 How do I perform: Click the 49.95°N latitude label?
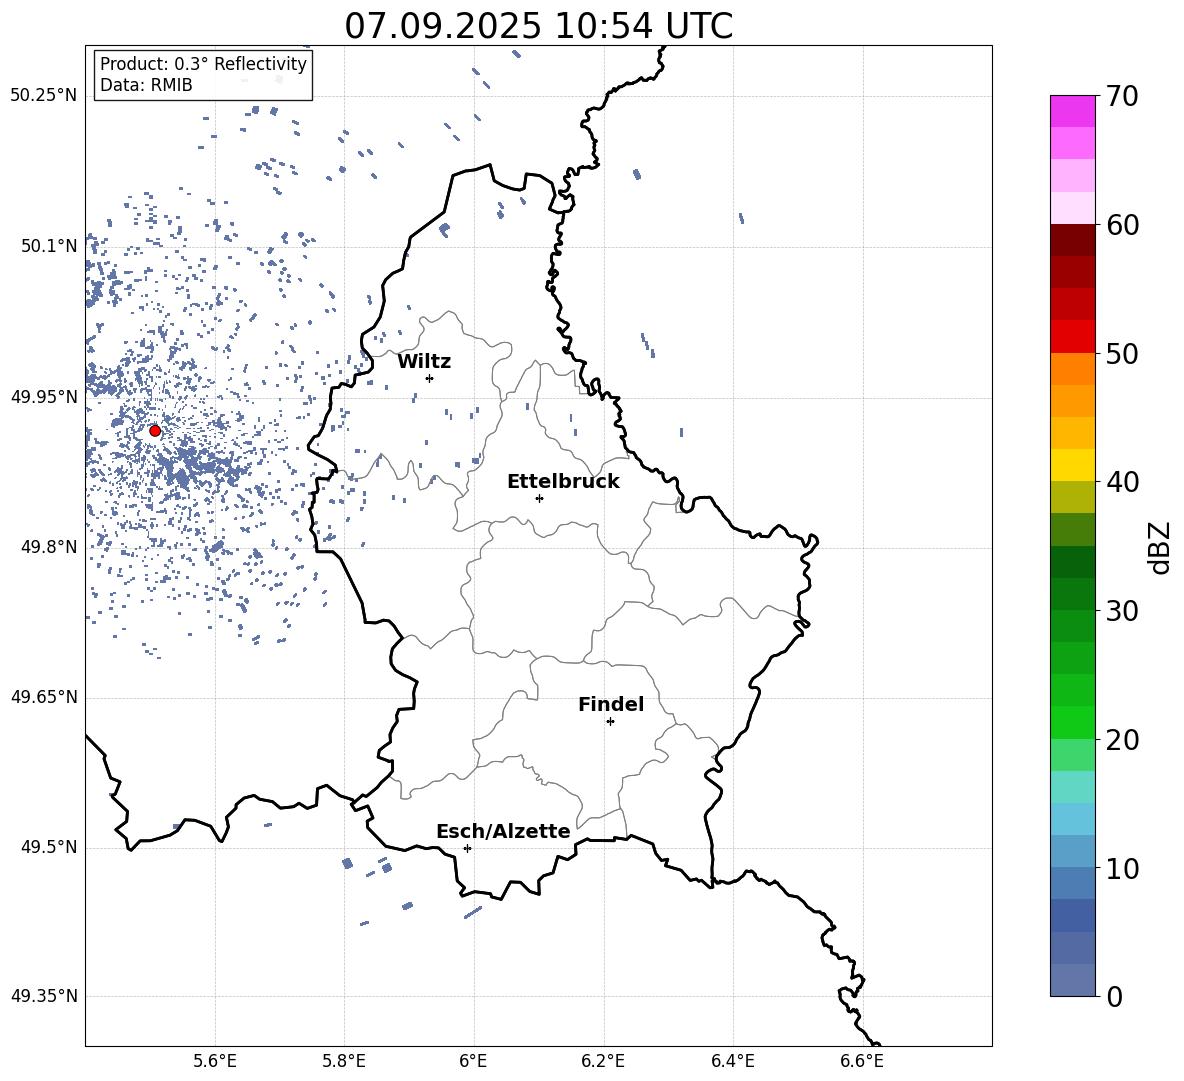click(x=44, y=398)
